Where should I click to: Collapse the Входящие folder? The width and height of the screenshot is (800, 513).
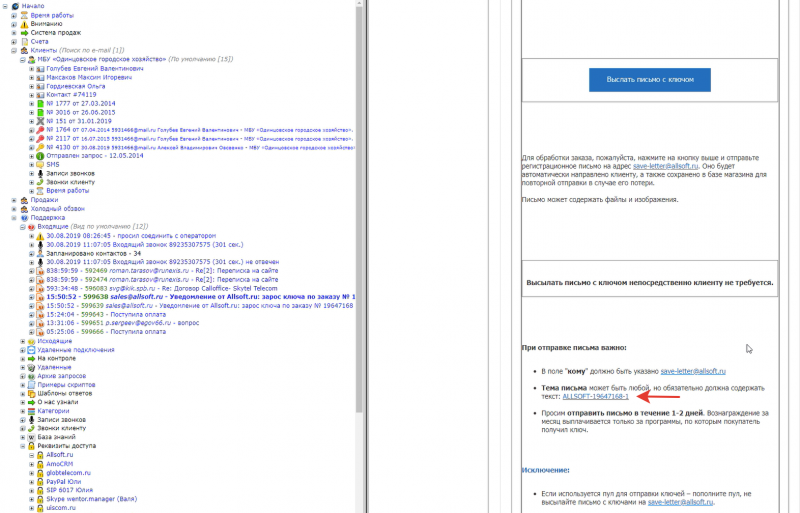[23, 227]
